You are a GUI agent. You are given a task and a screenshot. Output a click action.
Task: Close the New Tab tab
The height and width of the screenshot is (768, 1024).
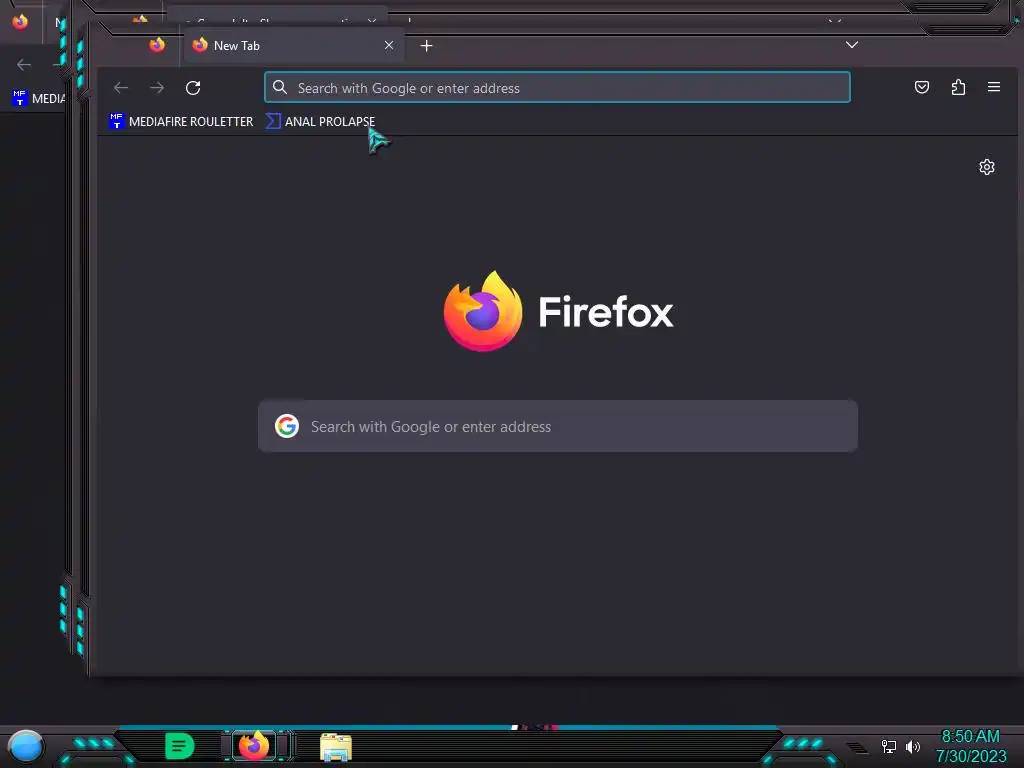click(389, 45)
